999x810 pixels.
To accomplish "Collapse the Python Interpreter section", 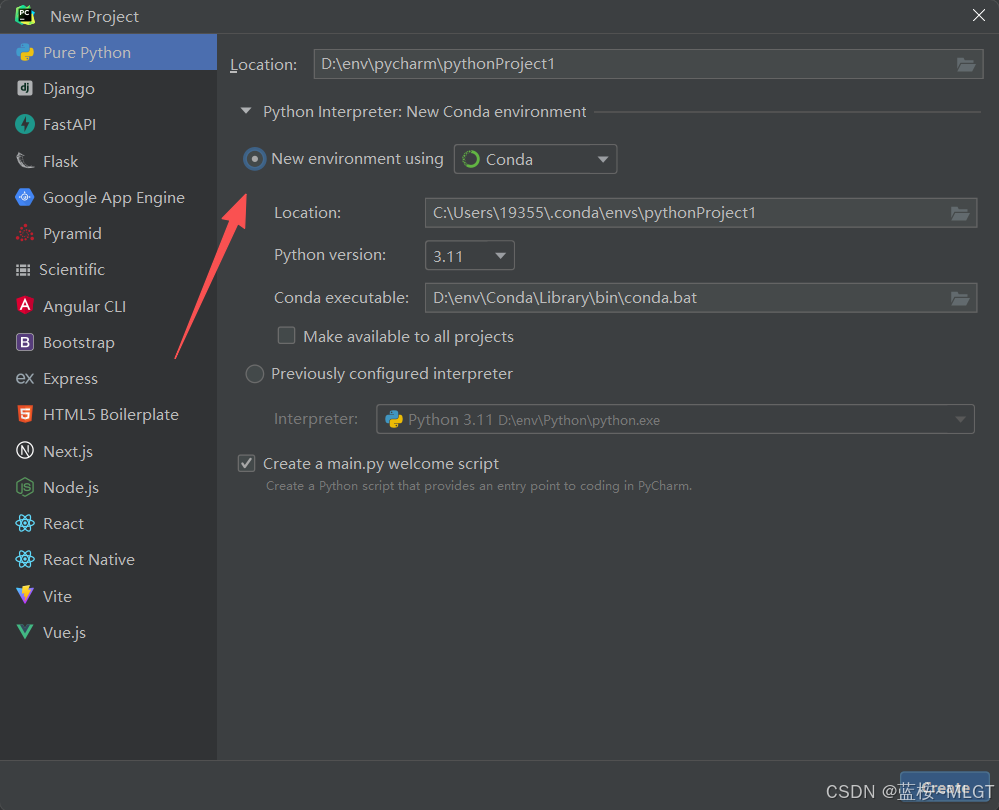I will pyautogui.click(x=245, y=111).
